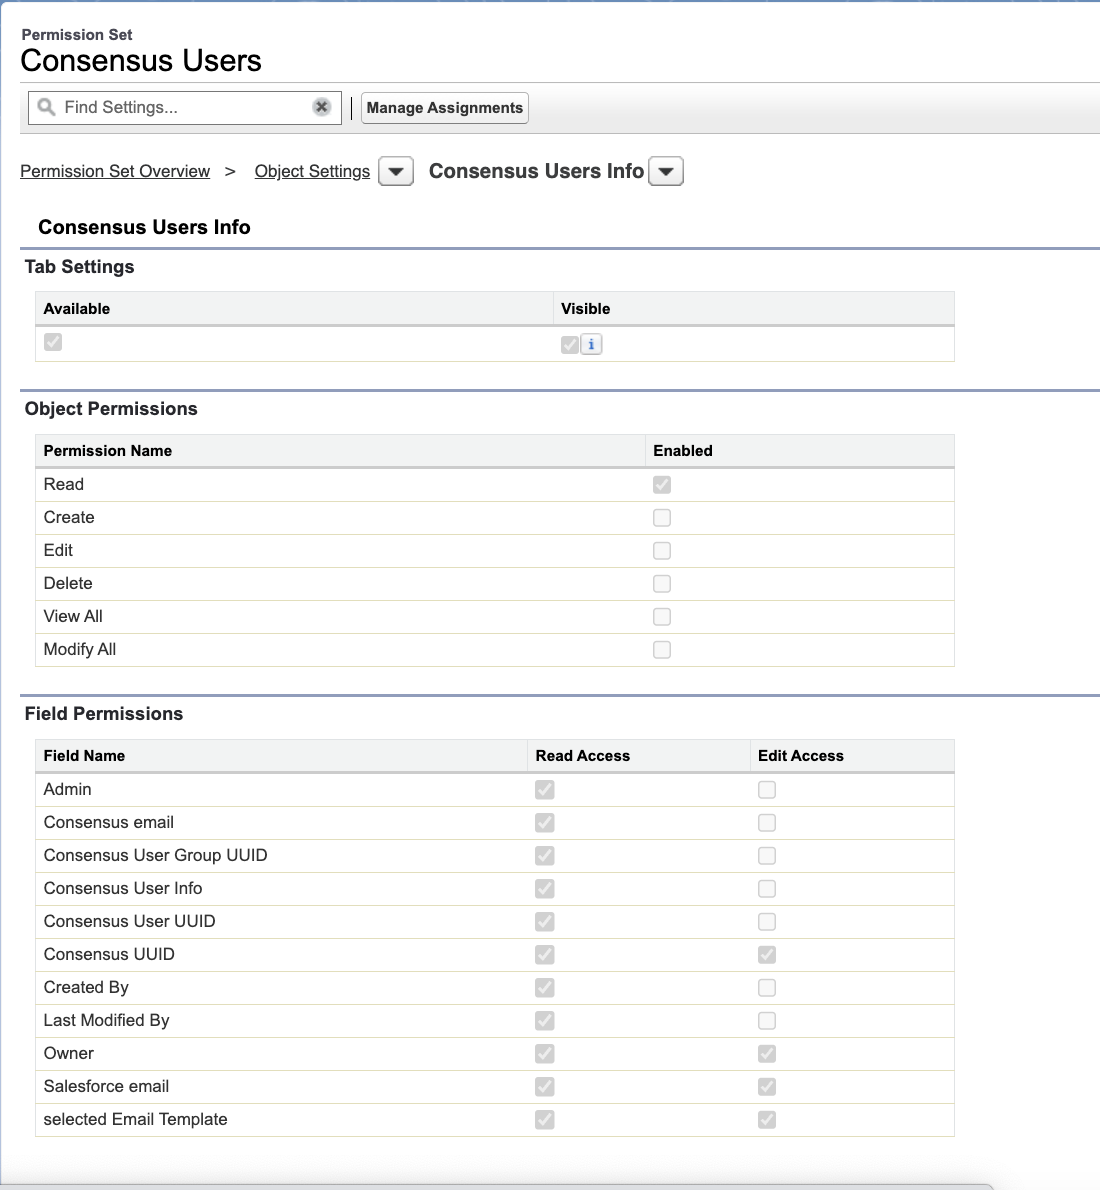This screenshot has height=1190, width=1100.
Task: Expand the Object Settings dropdown arrow
Action: click(x=396, y=172)
